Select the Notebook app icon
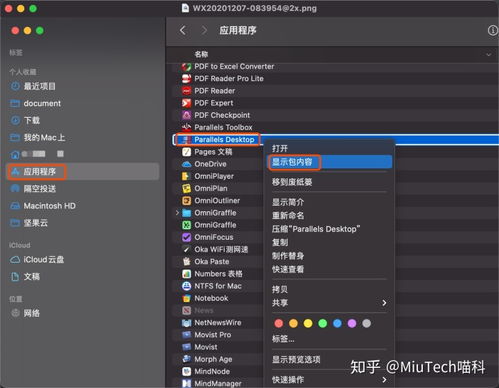 [x=186, y=298]
